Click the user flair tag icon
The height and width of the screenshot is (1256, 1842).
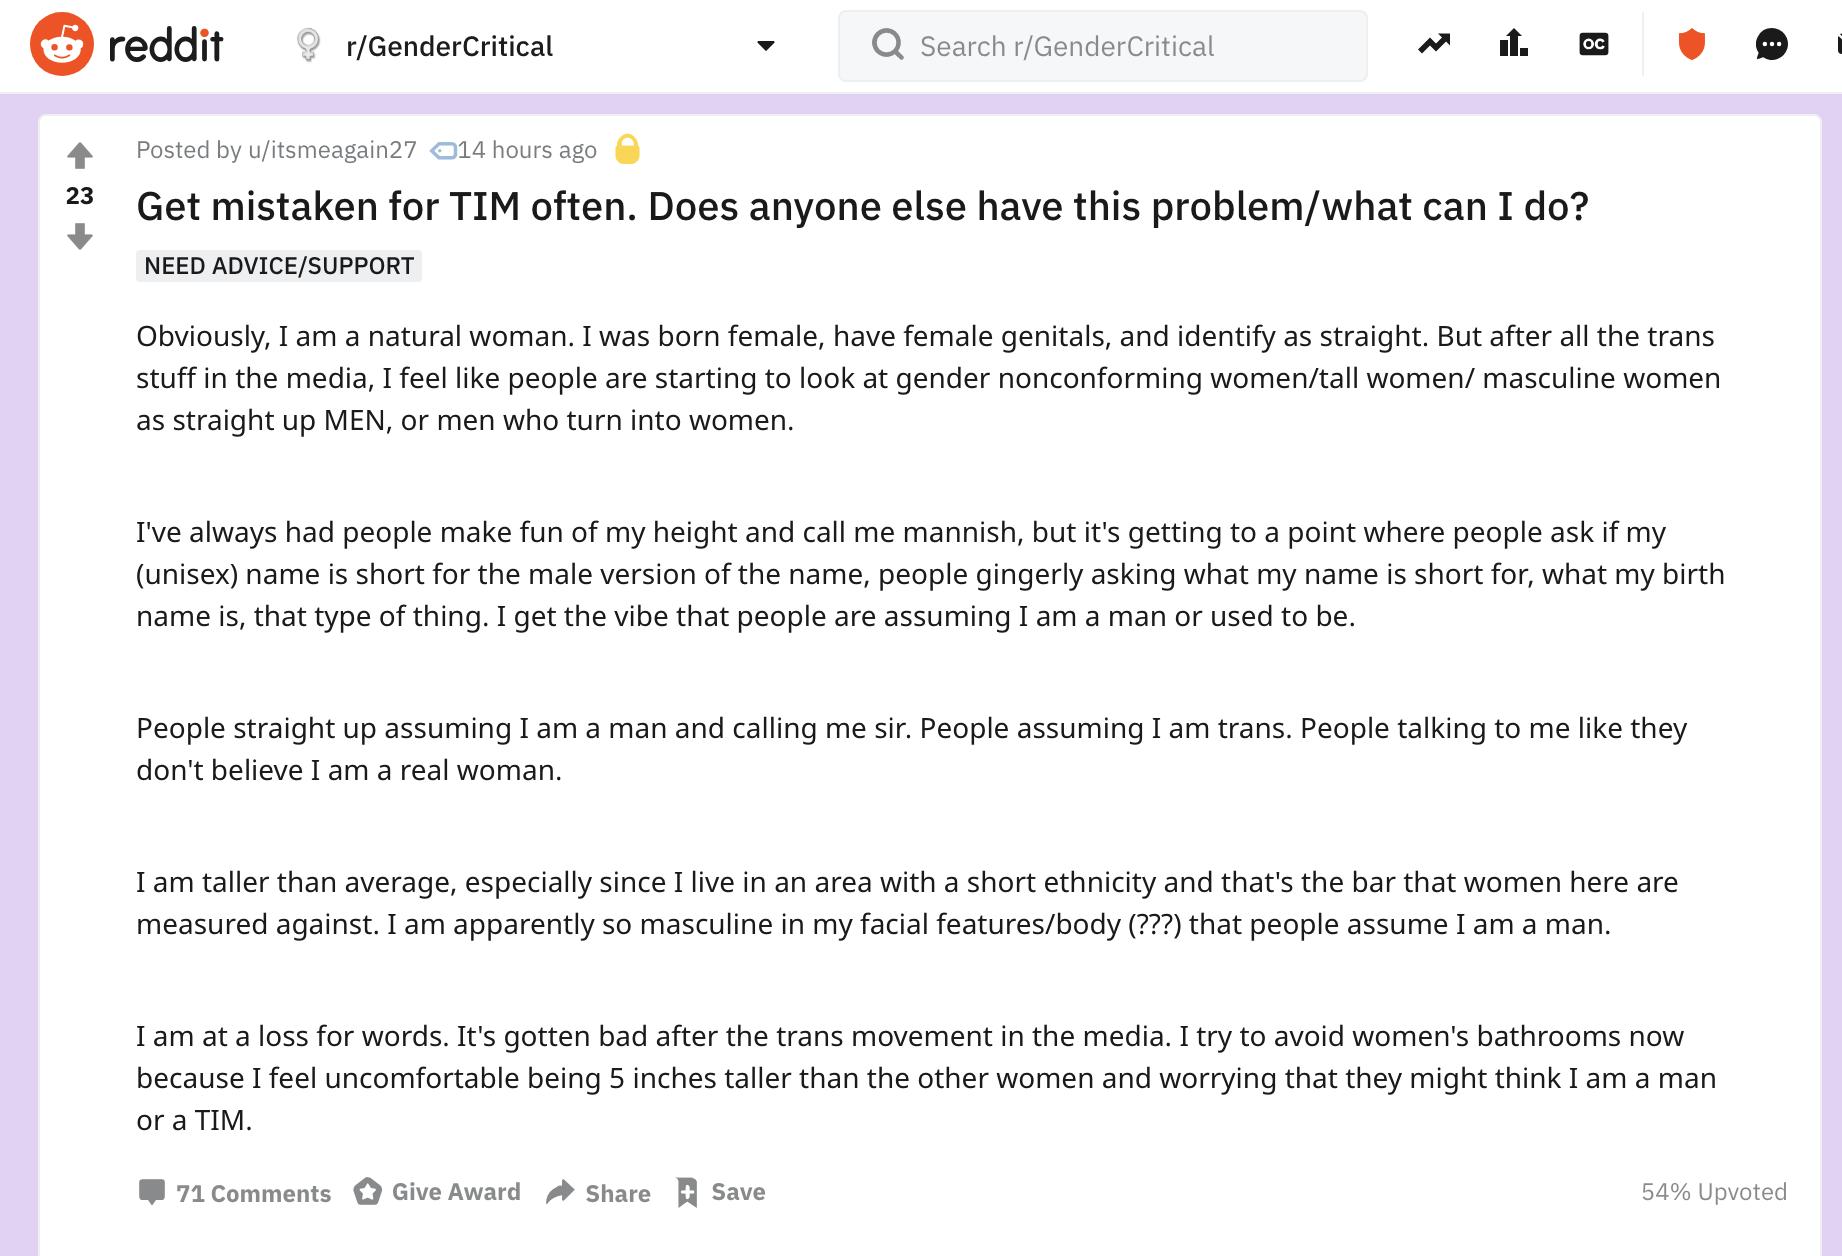(x=443, y=151)
